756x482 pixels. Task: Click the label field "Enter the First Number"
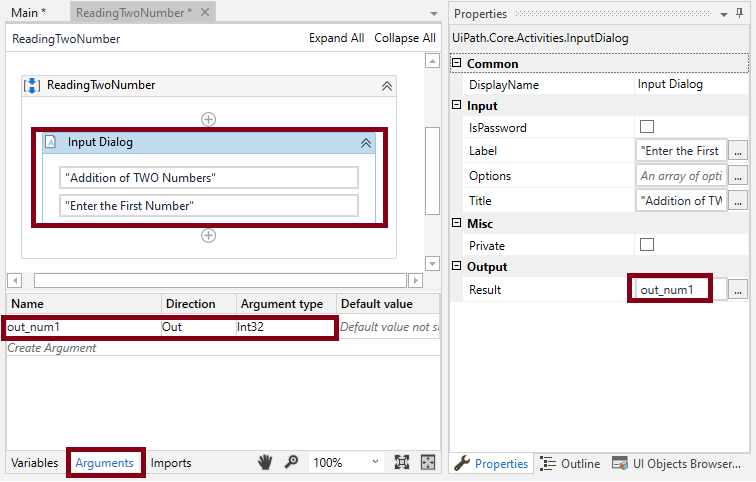(209, 206)
